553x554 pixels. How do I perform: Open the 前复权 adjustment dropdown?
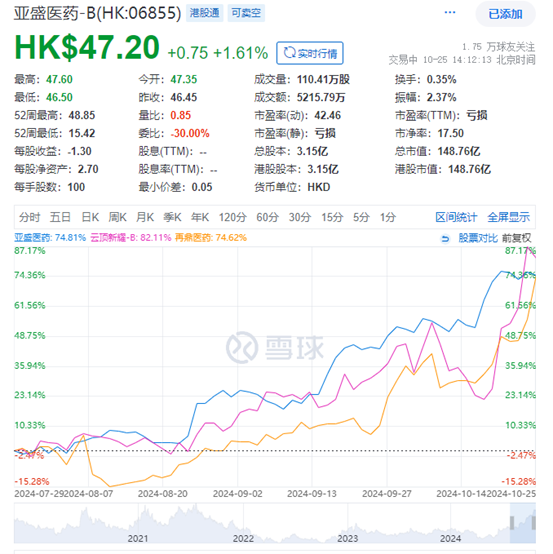[517, 238]
